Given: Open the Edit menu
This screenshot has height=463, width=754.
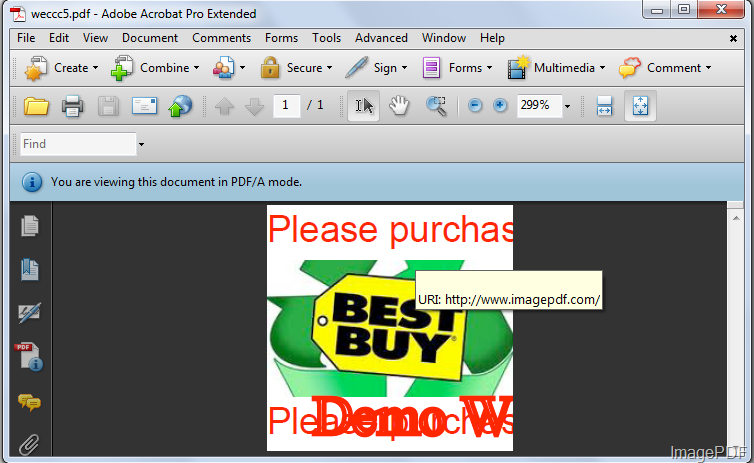Looking at the screenshot, I should (x=59, y=38).
